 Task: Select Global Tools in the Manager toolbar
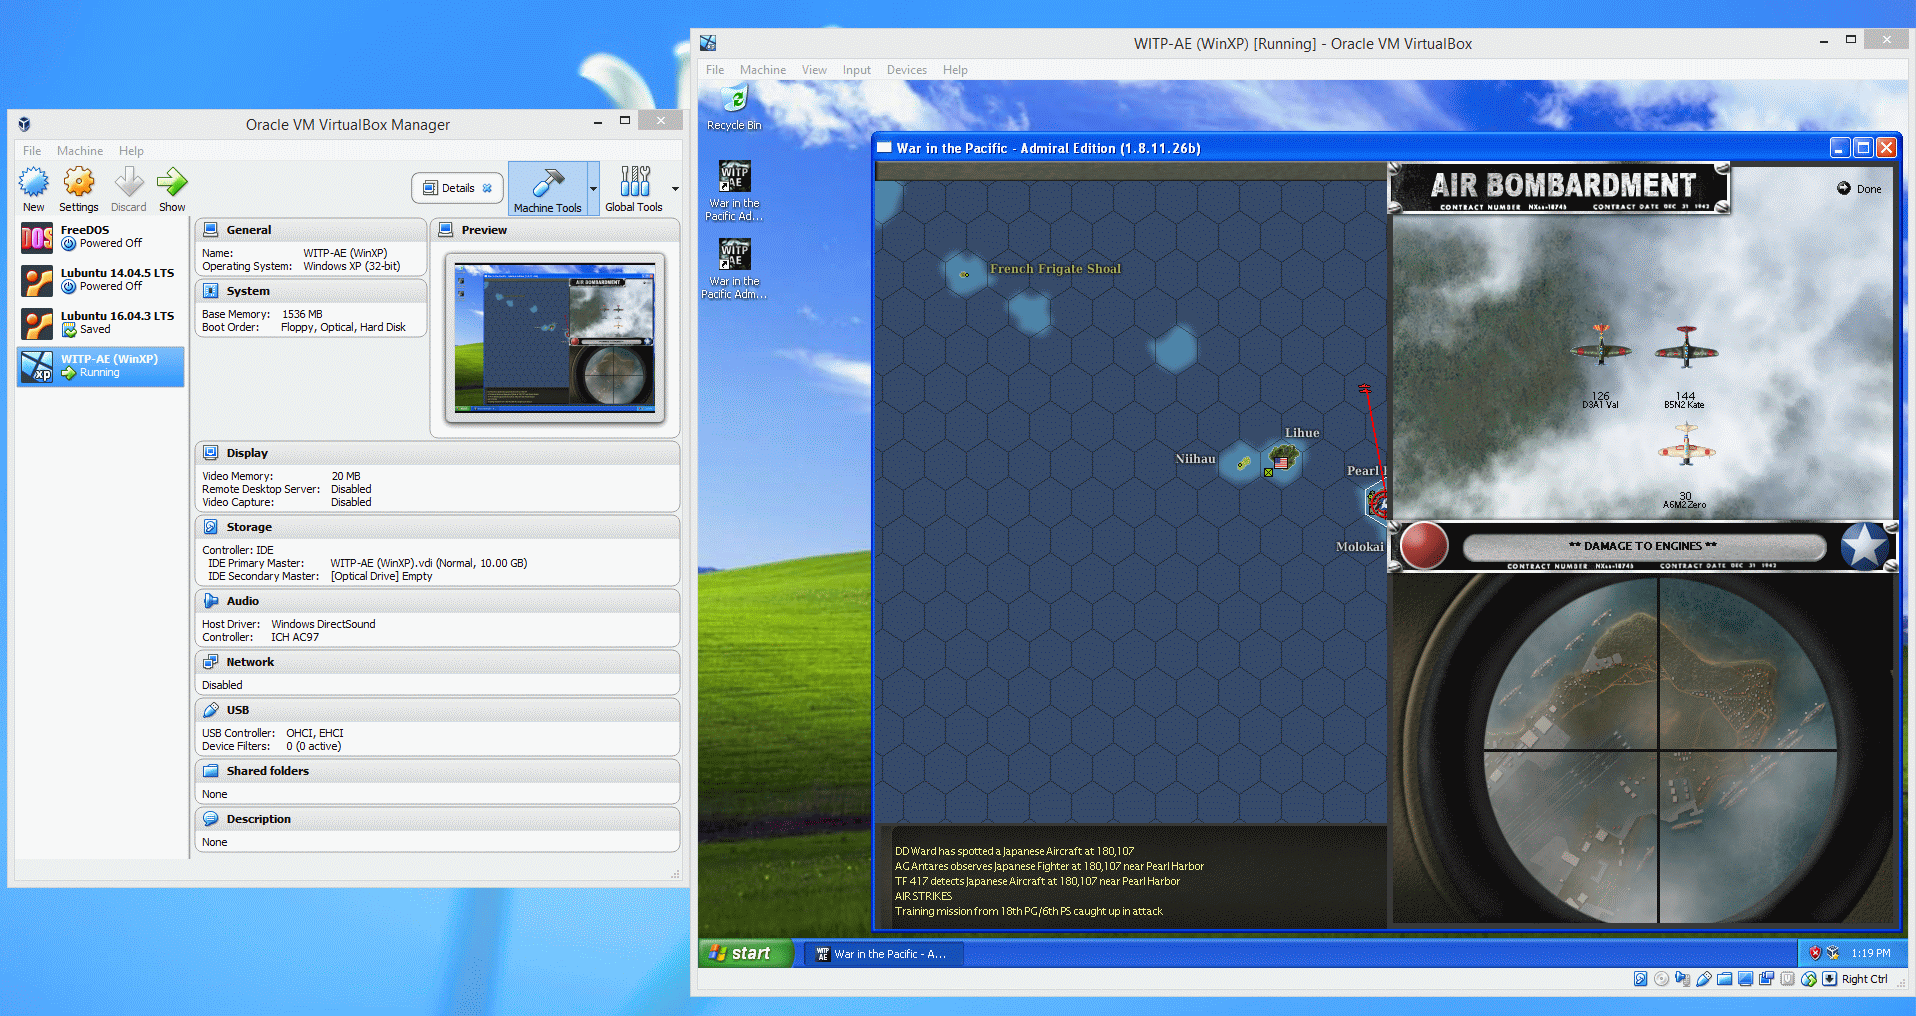(x=634, y=189)
